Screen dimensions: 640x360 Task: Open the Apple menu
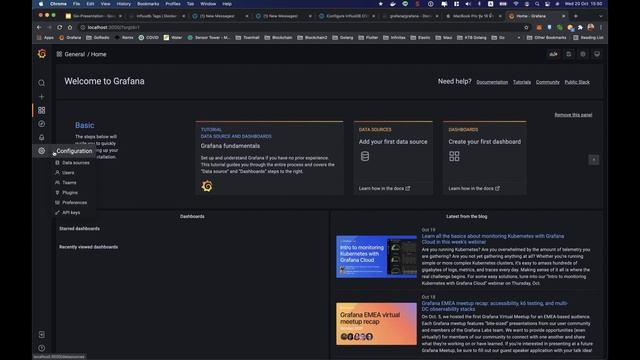tap(41, 4)
